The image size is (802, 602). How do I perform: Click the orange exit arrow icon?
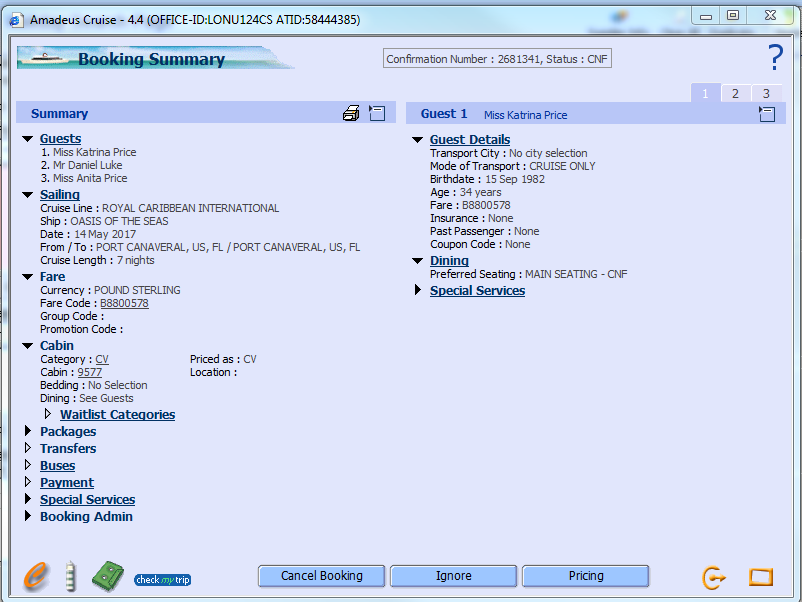coord(714,578)
